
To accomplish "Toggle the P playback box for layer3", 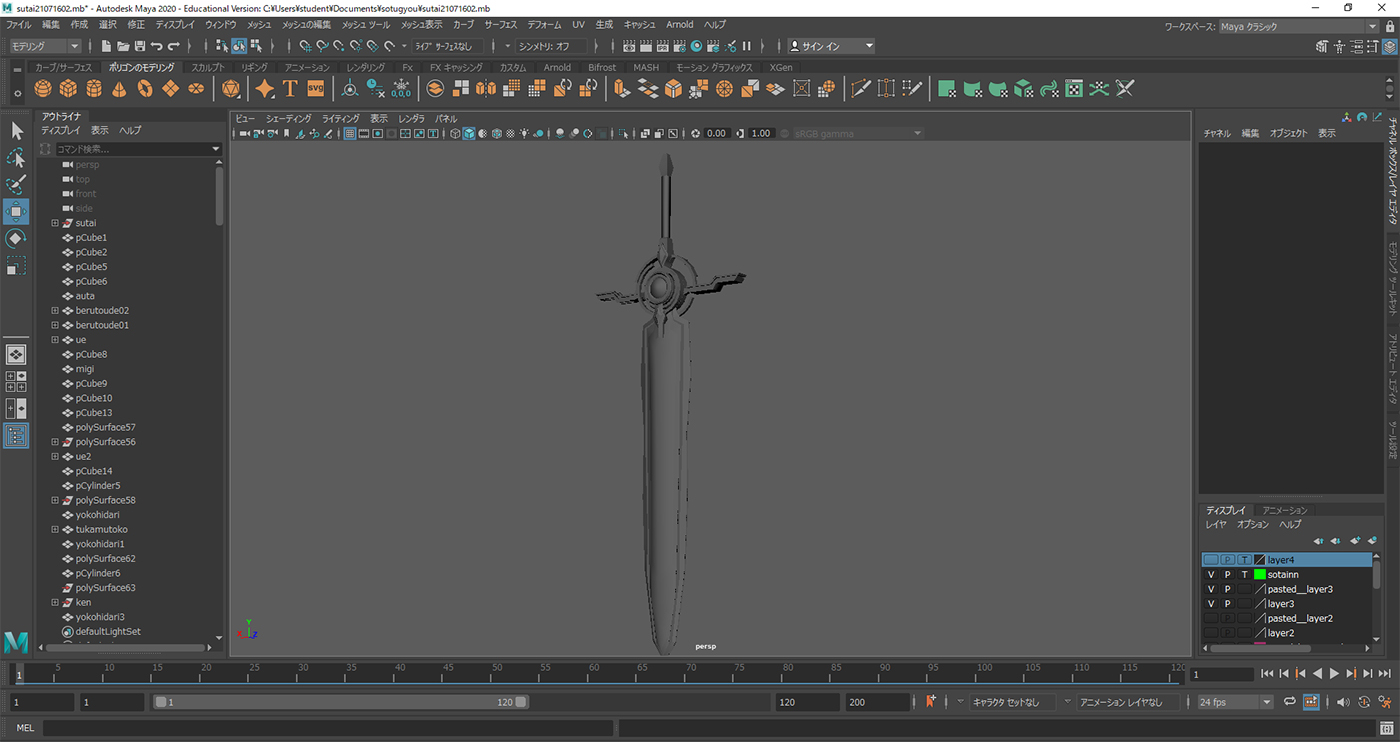I will pyautogui.click(x=1227, y=604).
